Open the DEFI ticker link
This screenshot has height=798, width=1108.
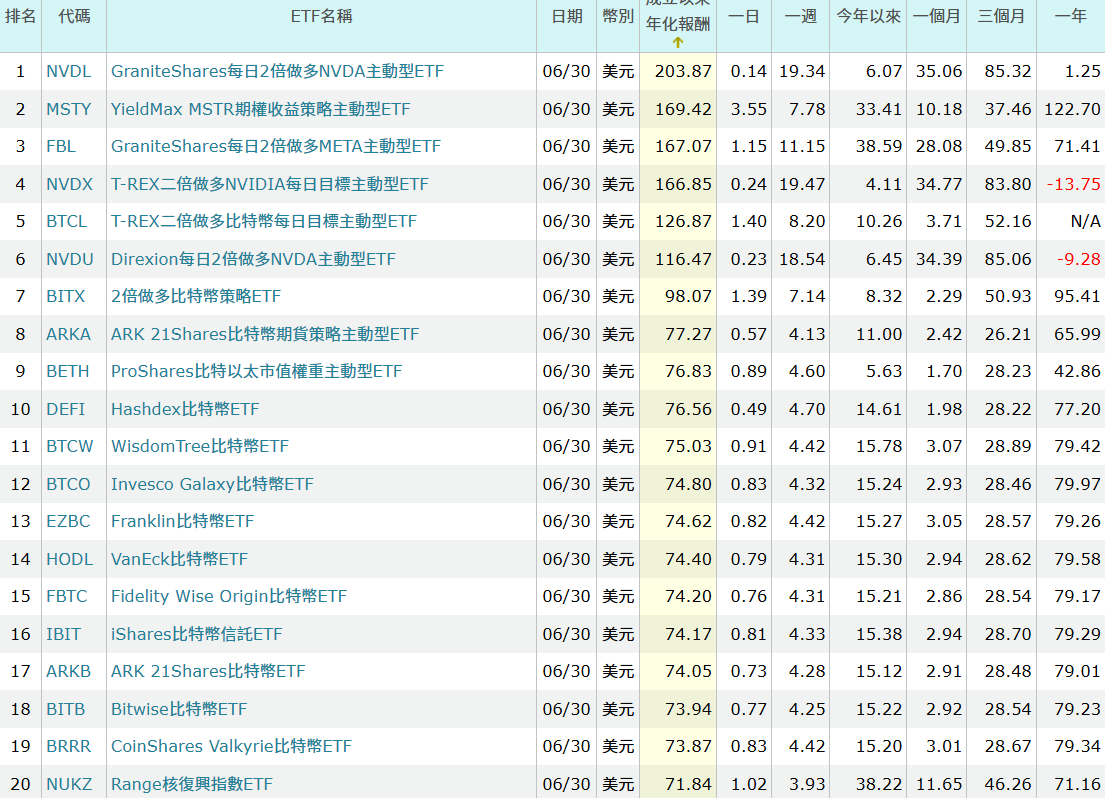coord(66,409)
